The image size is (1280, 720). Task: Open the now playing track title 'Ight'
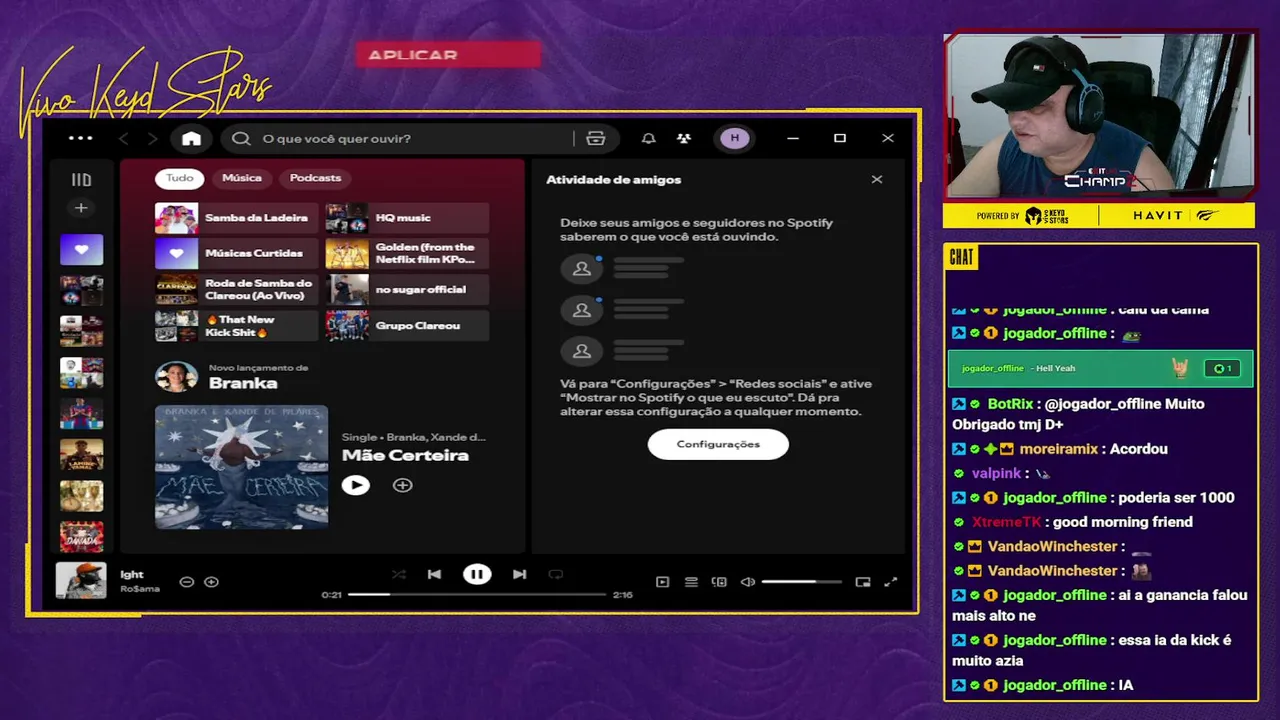(132, 575)
